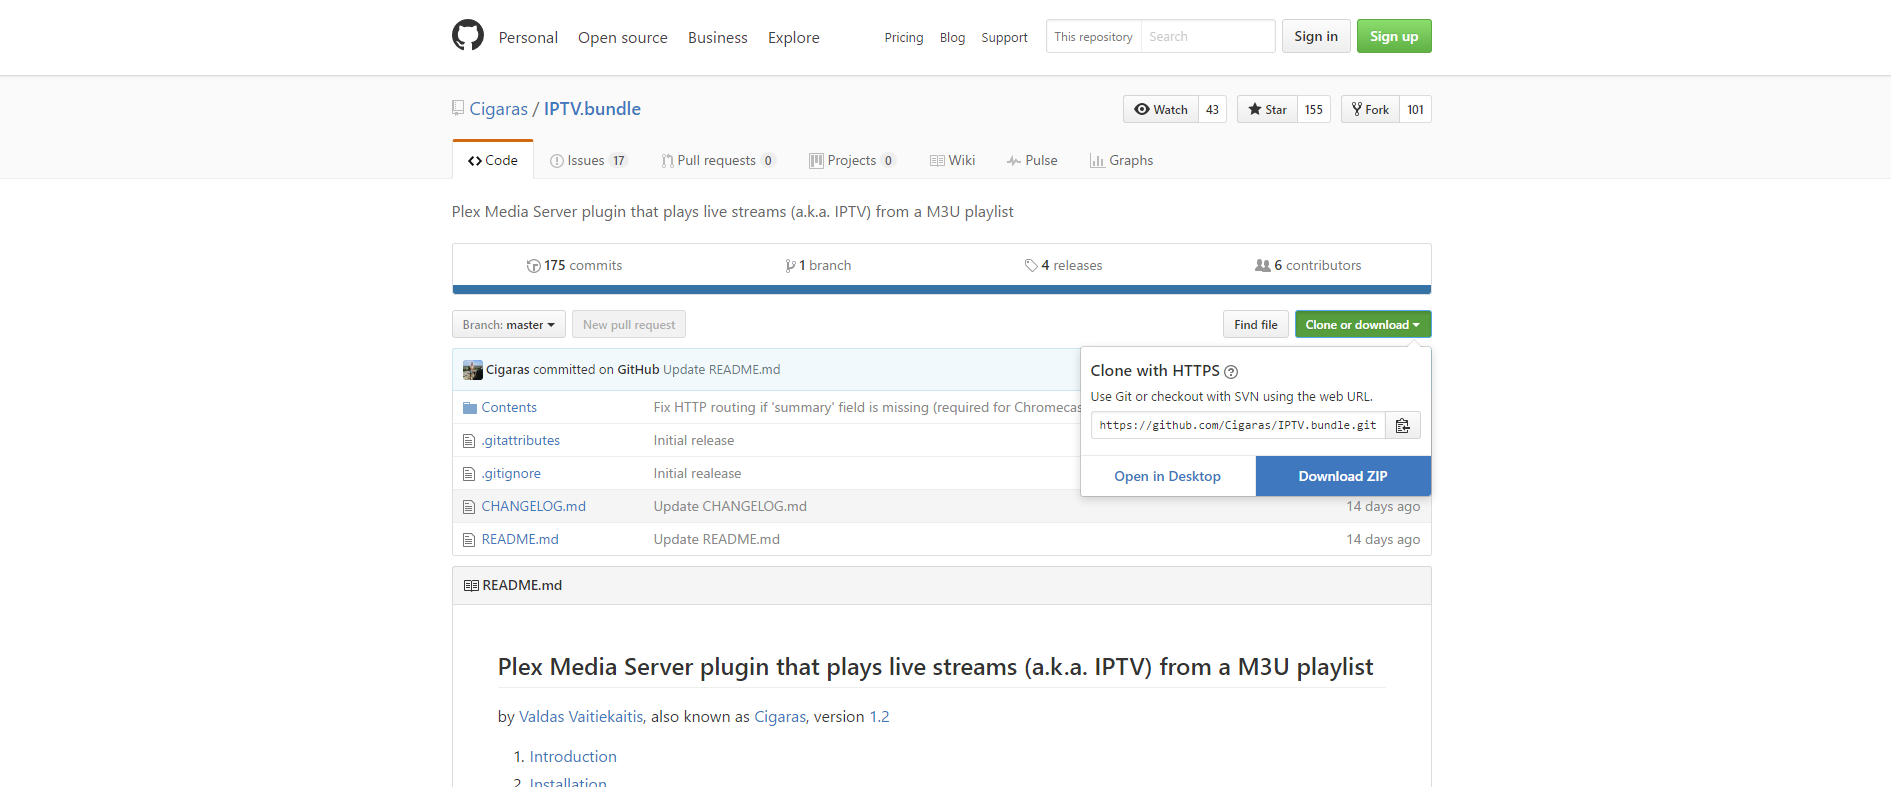The width and height of the screenshot is (1891, 787).
Task: Open the .gitignore file
Action: tap(511, 474)
